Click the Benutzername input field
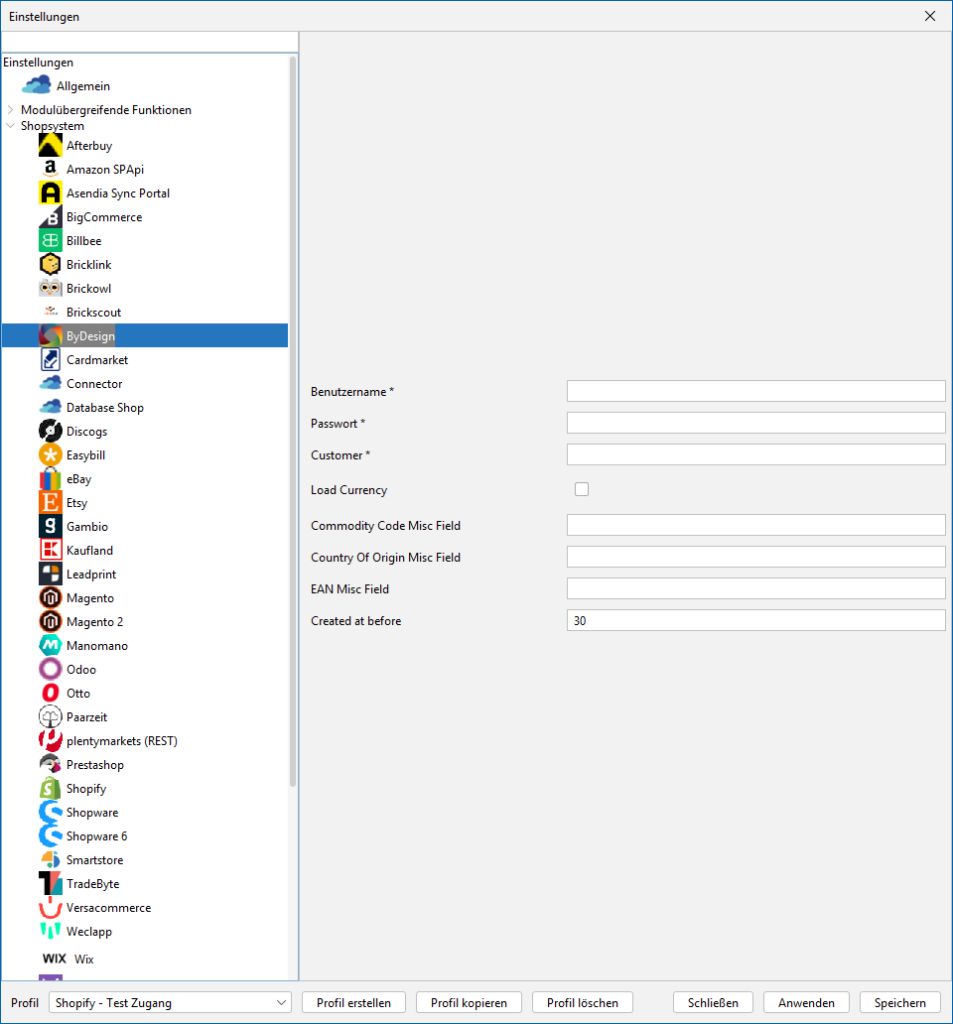This screenshot has height=1024, width=953. (755, 391)
